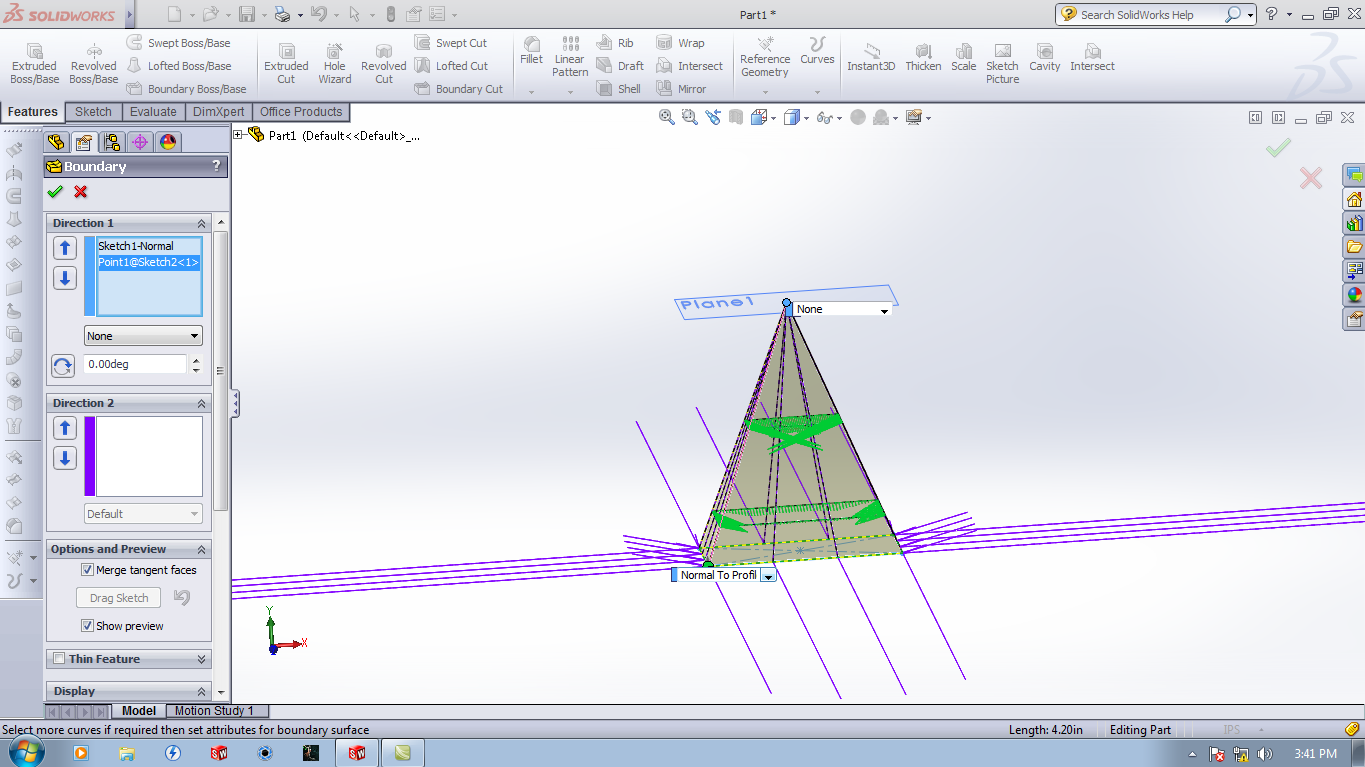Click the 0.00deg angle input field
1365x767 pixels.
[135, 365]
